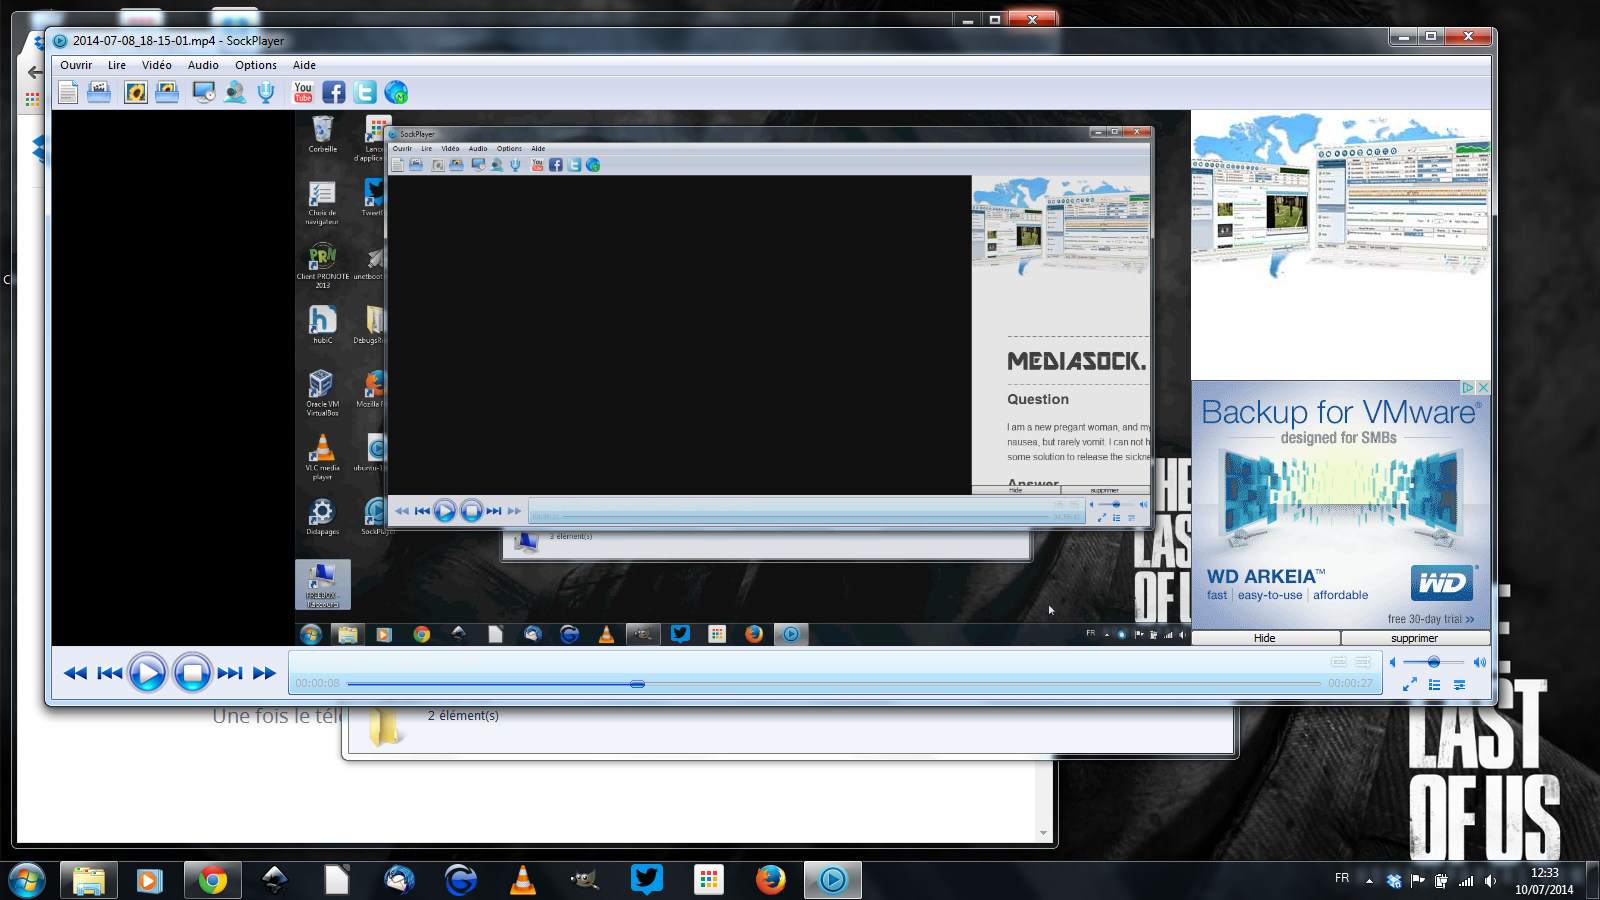The height and width of the screenshot is (900, 1600).
Task: Click the video playback area
Action: pyautogui.click(x=621, y=377)
